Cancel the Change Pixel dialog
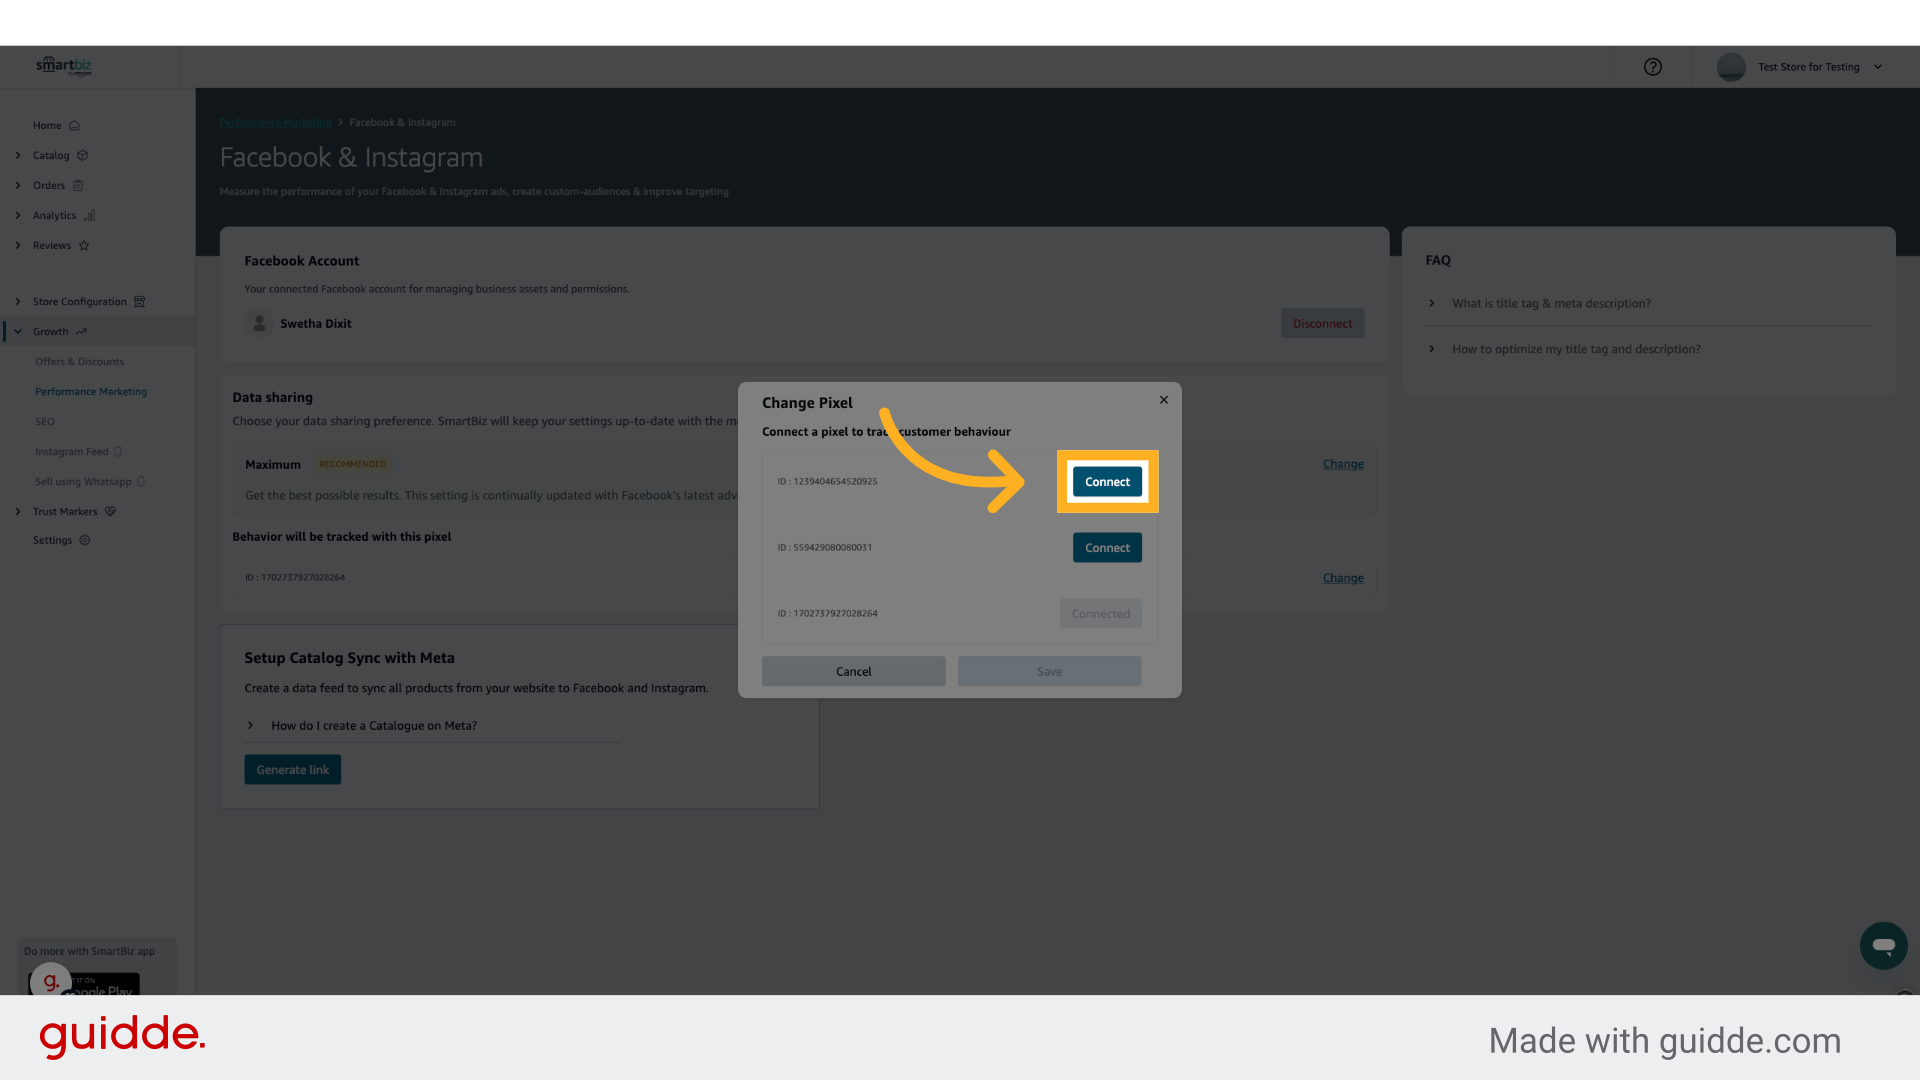The width and height of the screenshot is (1920, 1080). tap(853, 672)
